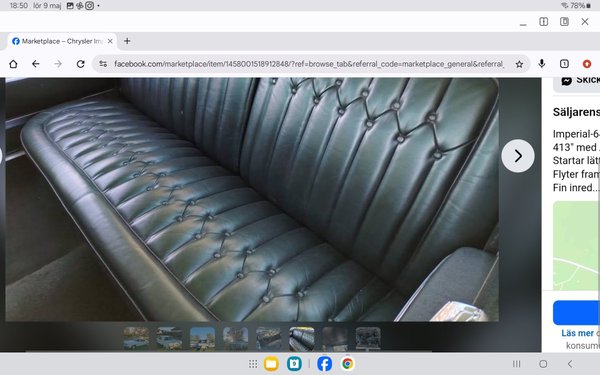Open the Facebook app in taskbar
Screen dimensions: 600x375
324,364
